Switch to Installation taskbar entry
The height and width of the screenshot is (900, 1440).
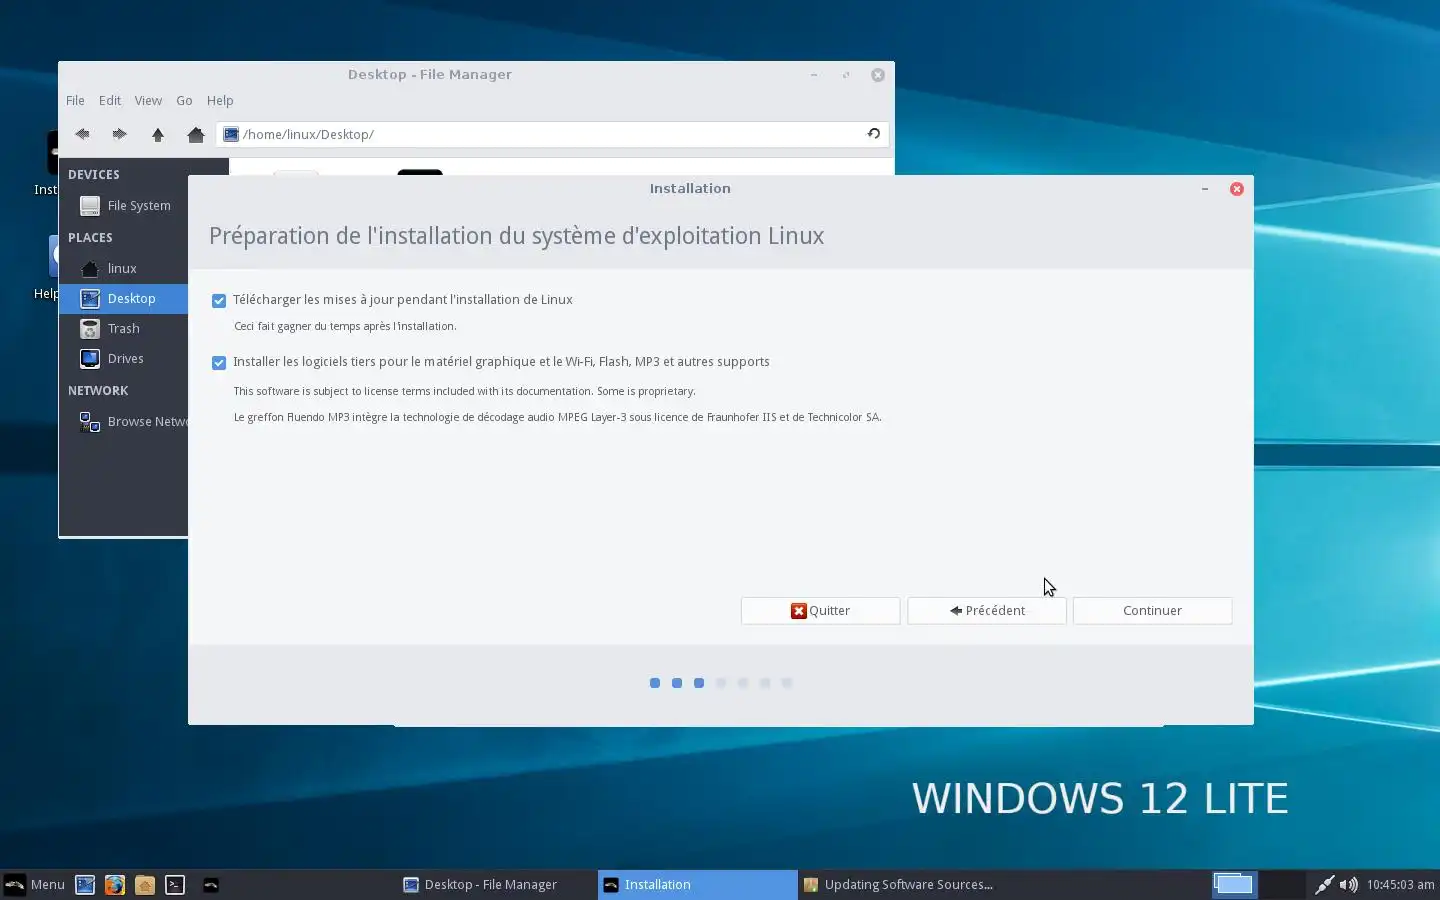tap(698, 885)
